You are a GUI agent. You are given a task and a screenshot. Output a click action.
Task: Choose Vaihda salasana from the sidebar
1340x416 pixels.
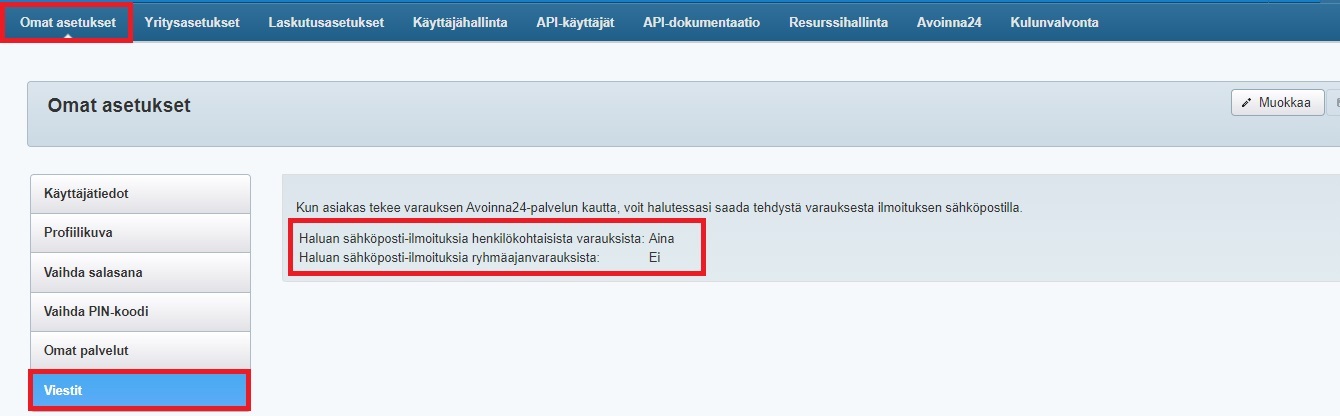click(x=140, y=272)
